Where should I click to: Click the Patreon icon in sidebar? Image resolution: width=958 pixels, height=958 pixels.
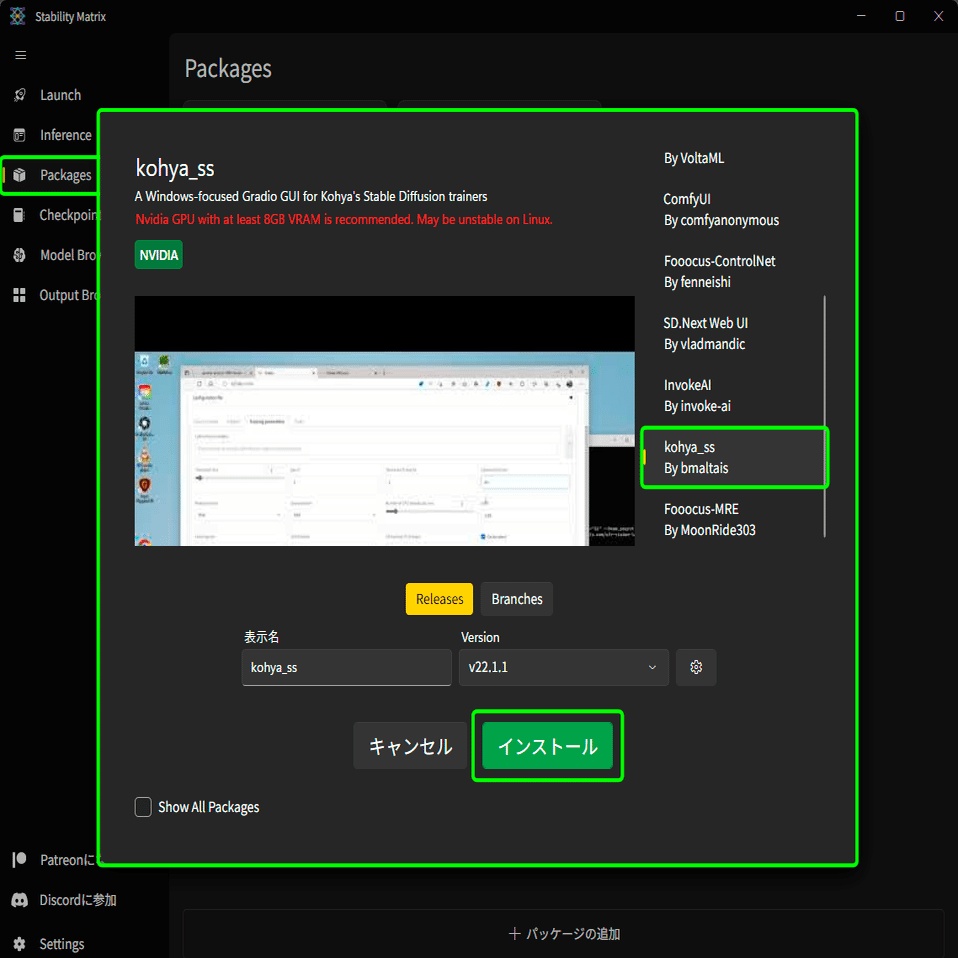[x=20, y=860]
